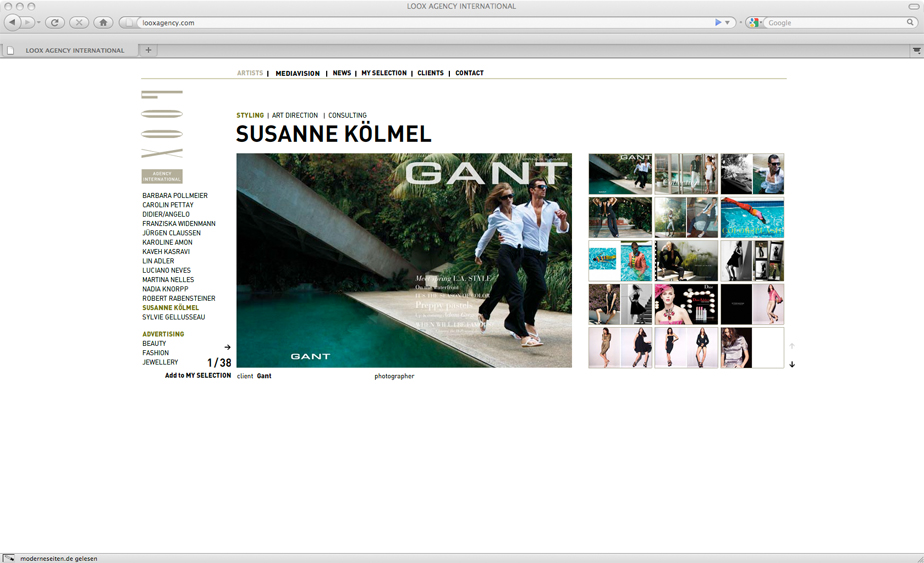Open the MEDIAVISION menu item
Image resolution: width=924 pixels, height=563 pixels.
tap(297, 73)
